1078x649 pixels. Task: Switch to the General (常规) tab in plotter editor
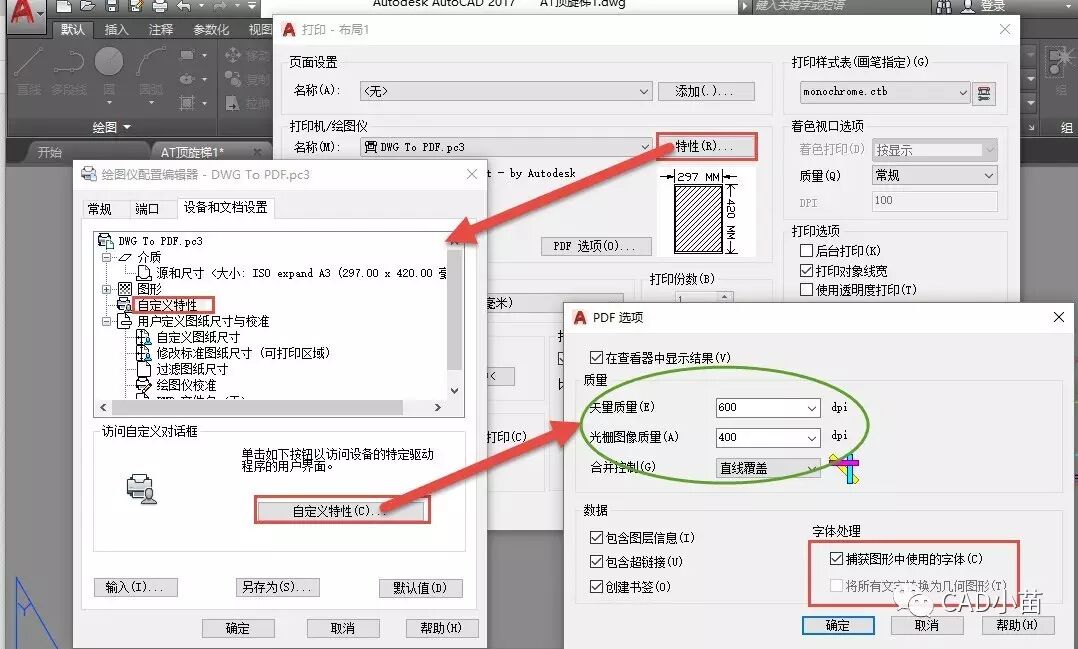pyautogui.click(x=100, y=209)
